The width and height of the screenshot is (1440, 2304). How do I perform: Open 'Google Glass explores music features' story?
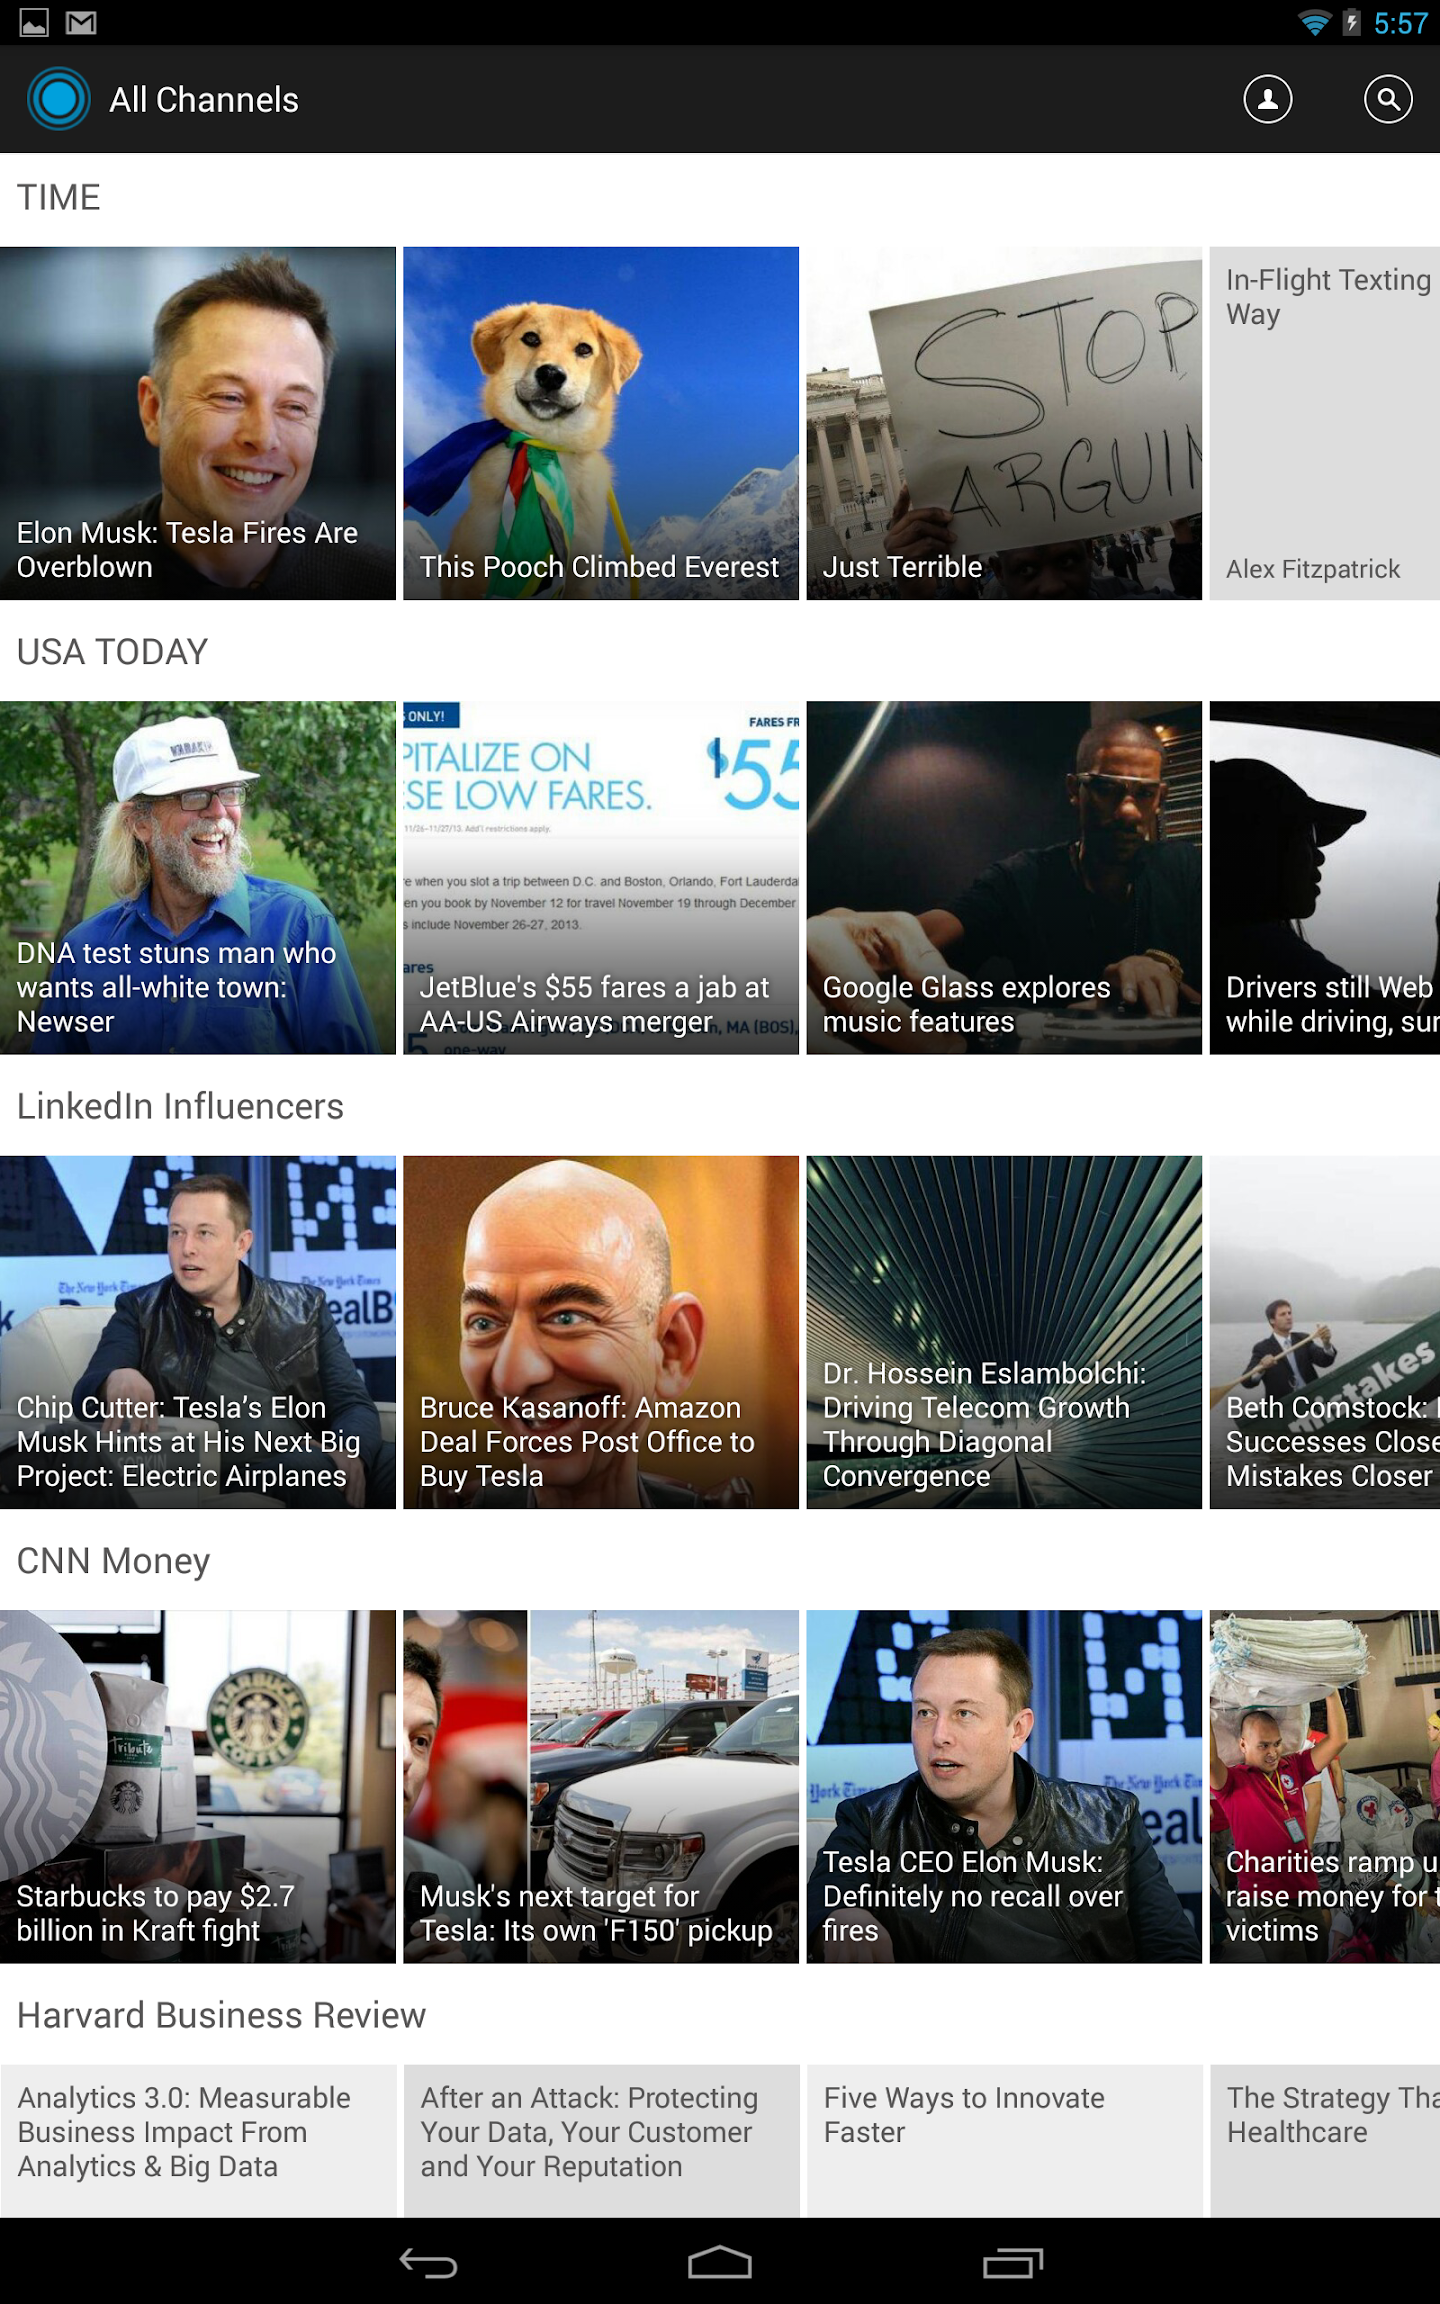point(1004,878)
